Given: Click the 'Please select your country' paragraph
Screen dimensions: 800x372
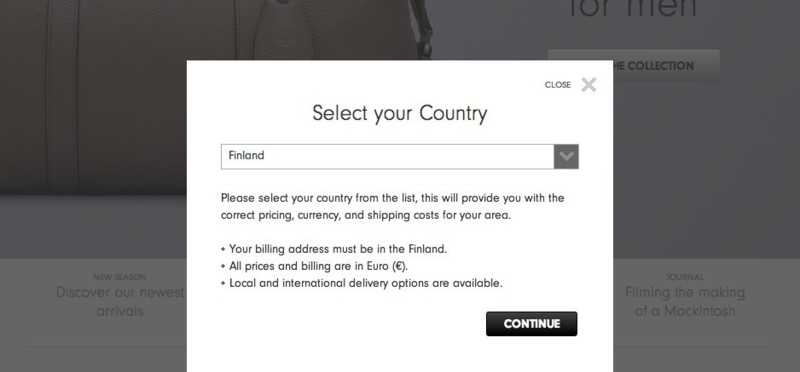Looking at the screenshot, I should point(392,206).
